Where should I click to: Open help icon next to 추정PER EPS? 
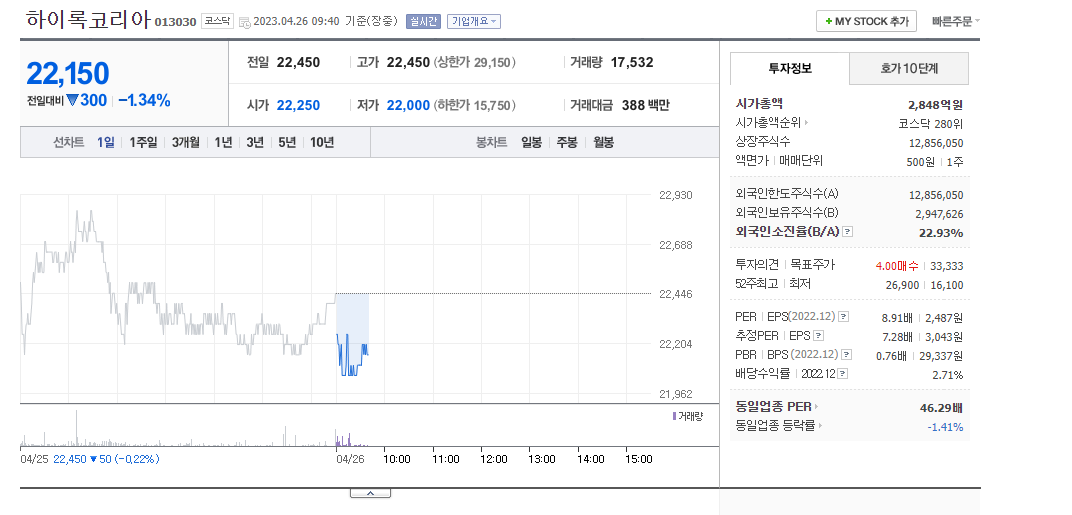tap(819, 336)
